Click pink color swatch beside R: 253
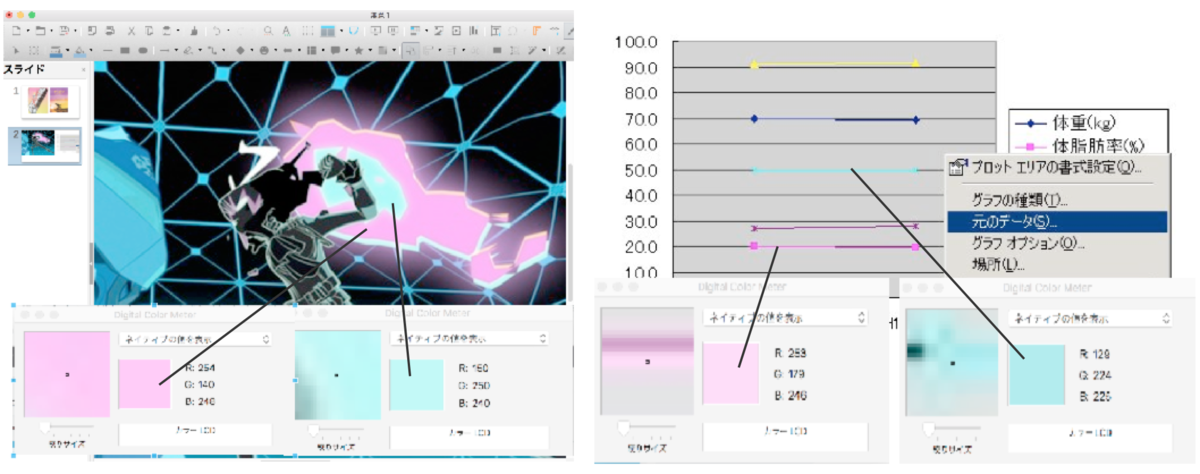 (x=730, y=374)
